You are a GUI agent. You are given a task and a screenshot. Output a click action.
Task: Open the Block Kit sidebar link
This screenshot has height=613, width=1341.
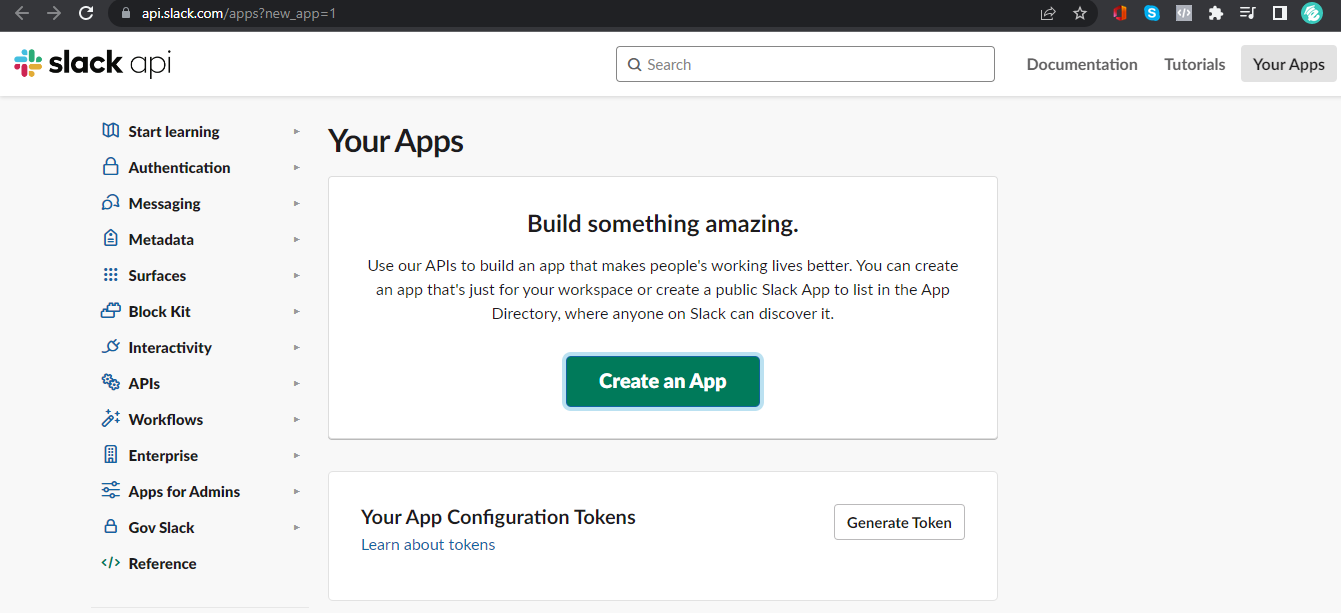point(160,311)
